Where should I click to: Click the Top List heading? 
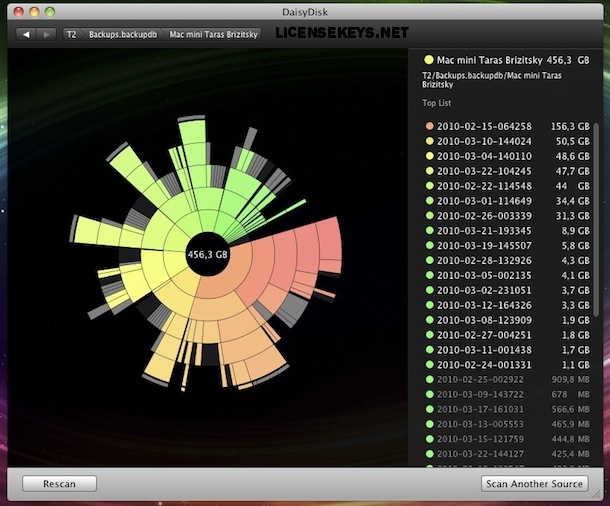[436, 103]
